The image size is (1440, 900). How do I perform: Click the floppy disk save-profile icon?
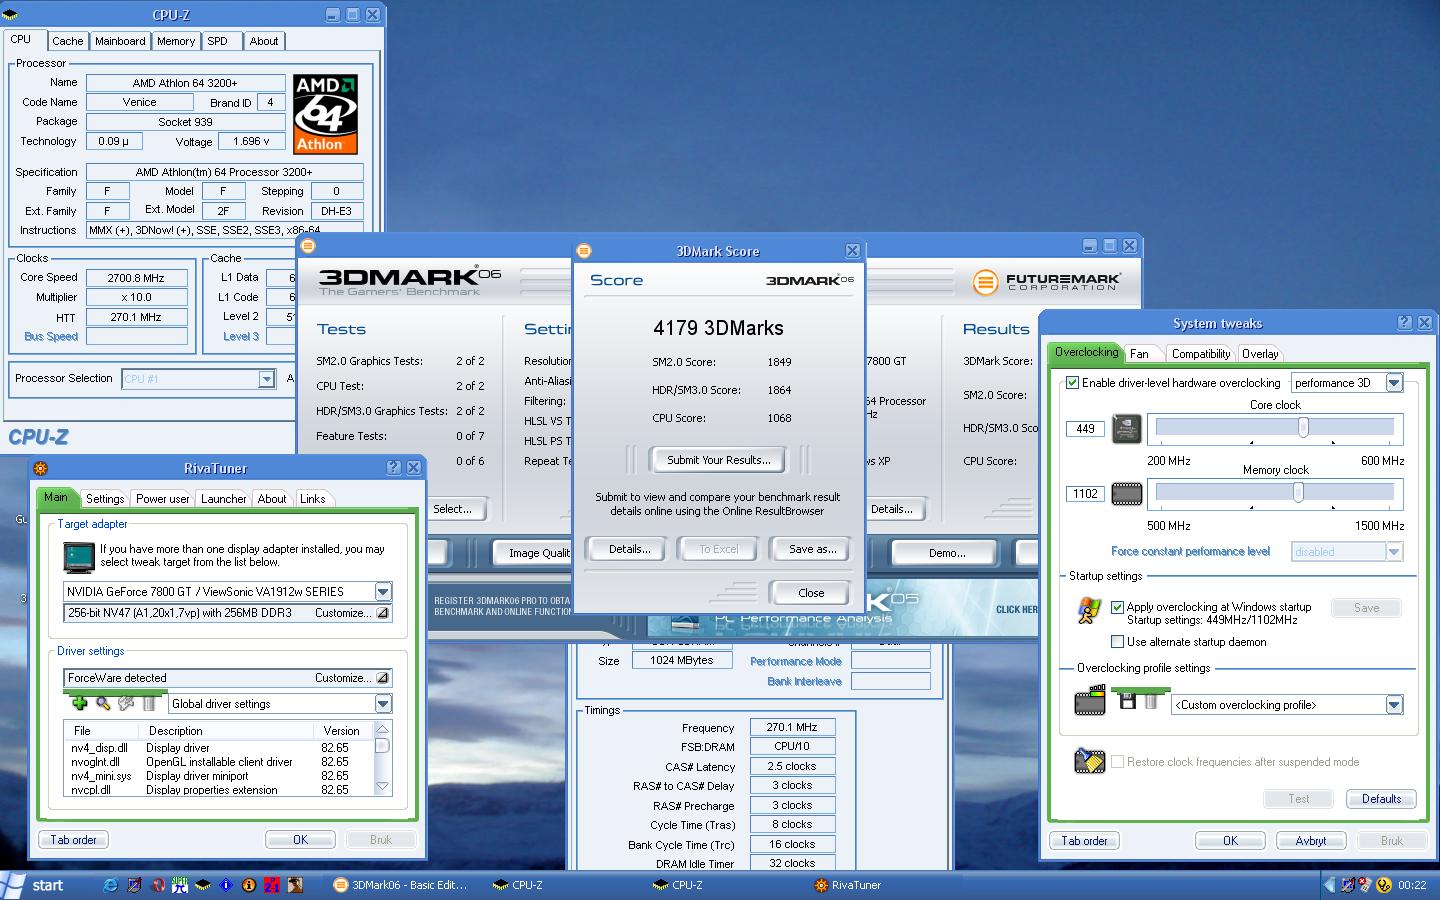[1128, 702]
